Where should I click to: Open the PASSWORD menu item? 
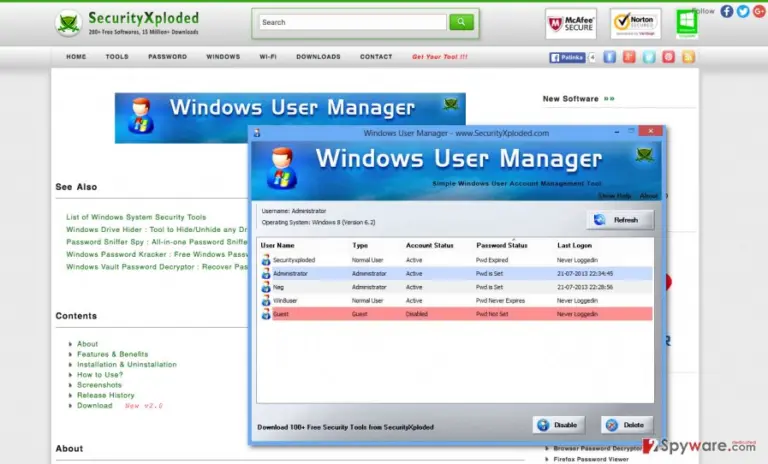(x=168, y=57)
